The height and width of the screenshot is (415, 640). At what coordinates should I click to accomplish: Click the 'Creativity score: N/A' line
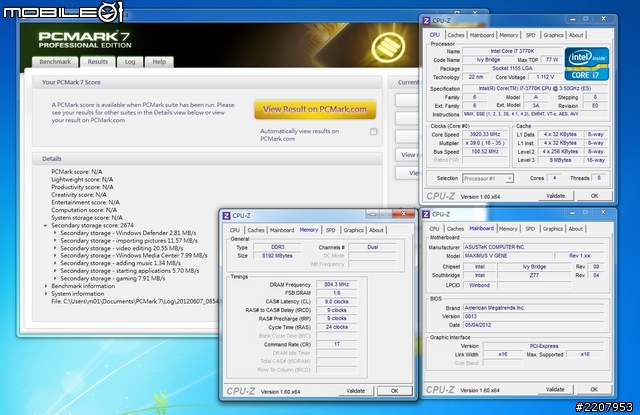[x=79, y=195]
